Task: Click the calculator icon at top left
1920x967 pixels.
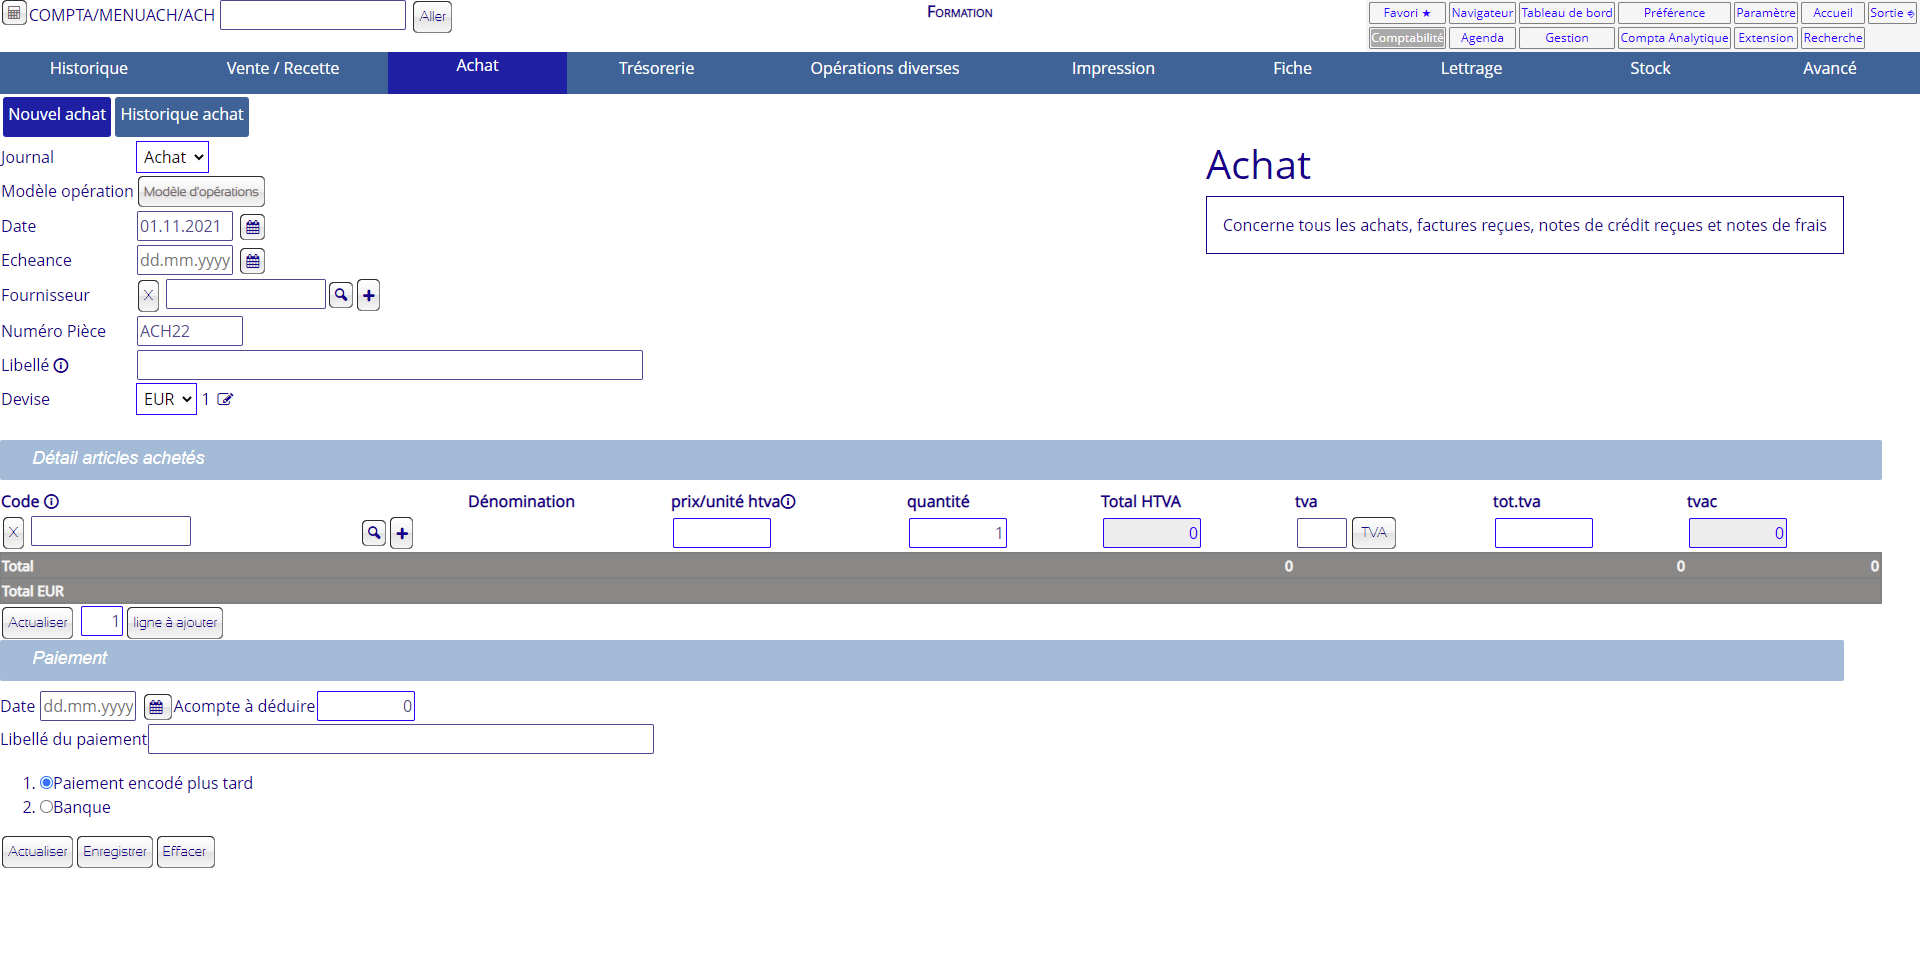Action: (14, 14)
